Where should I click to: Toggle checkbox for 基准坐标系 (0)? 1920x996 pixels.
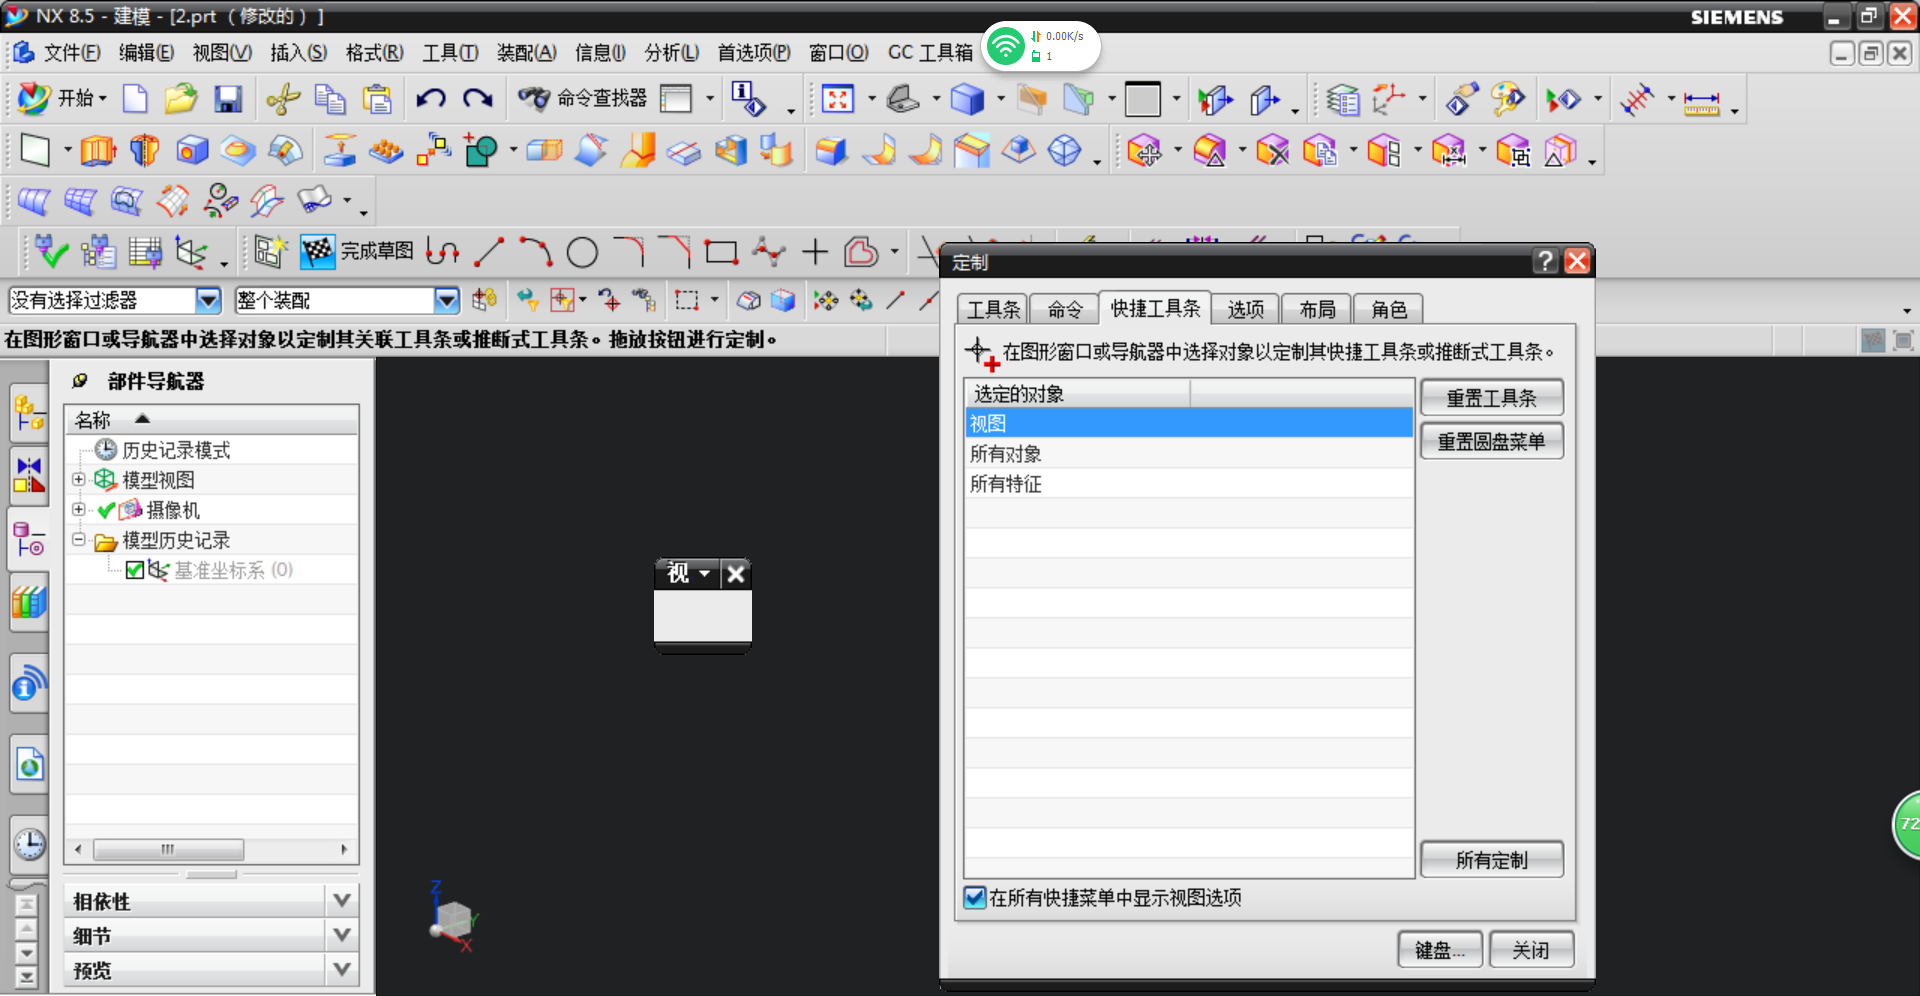135,570
